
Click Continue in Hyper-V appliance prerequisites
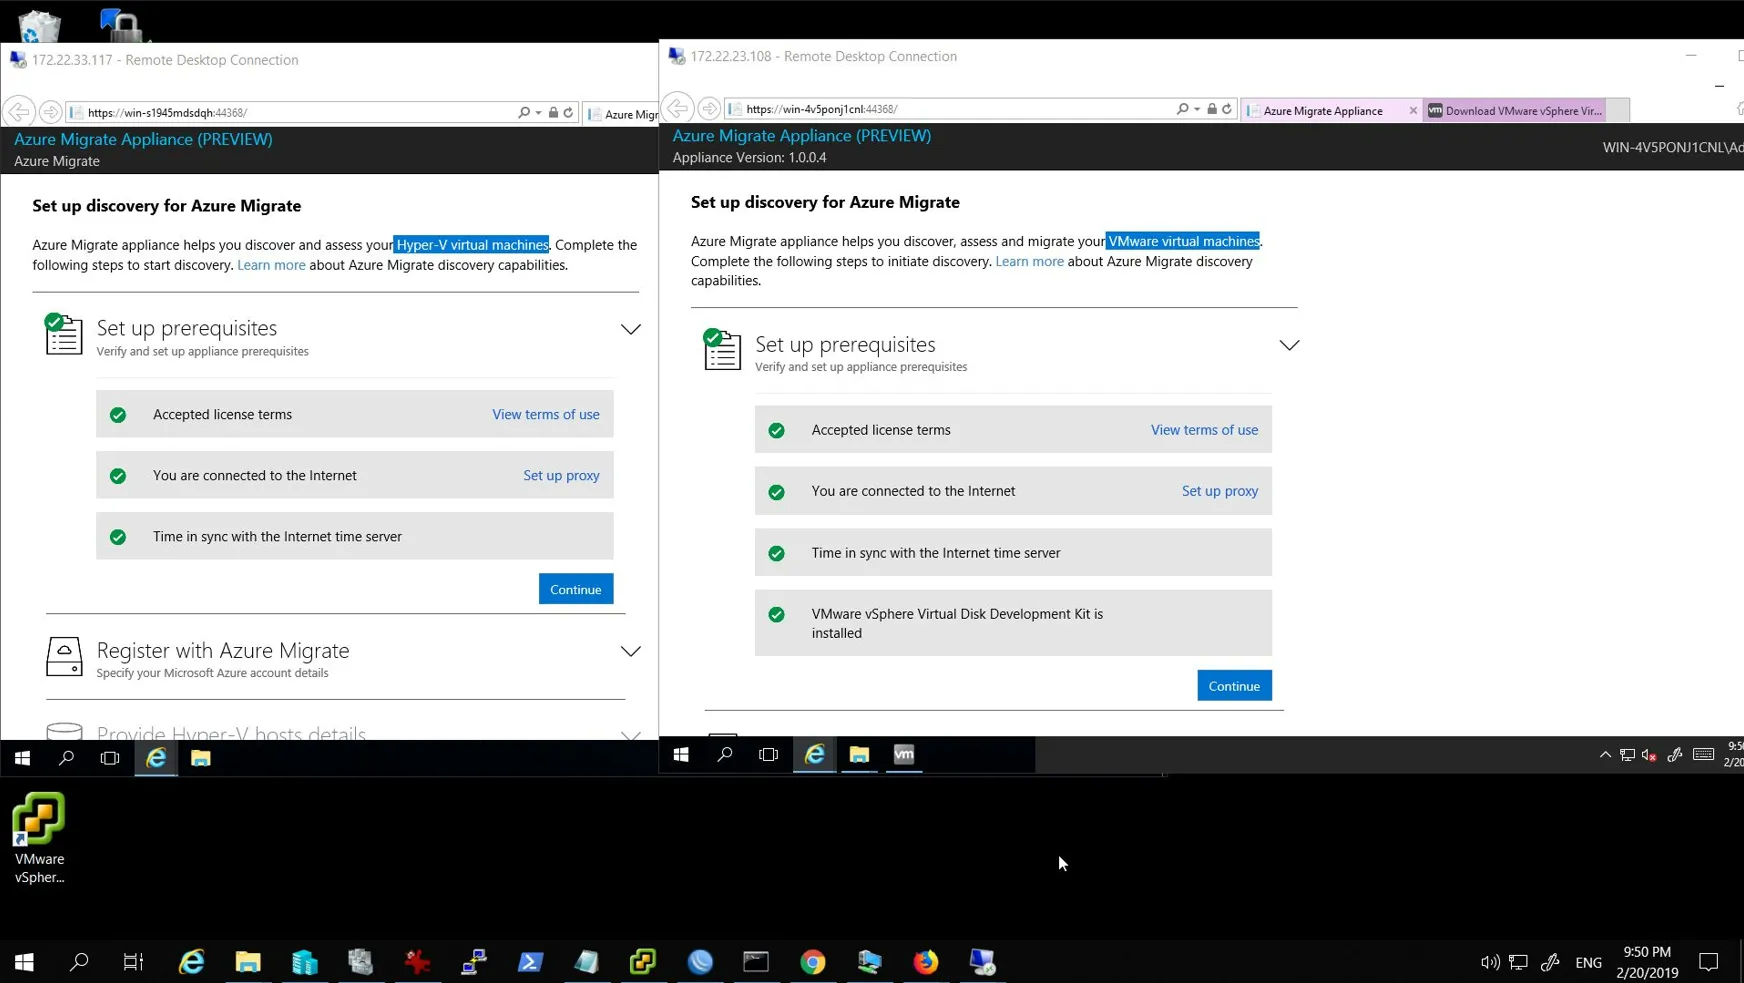point(576,589)
